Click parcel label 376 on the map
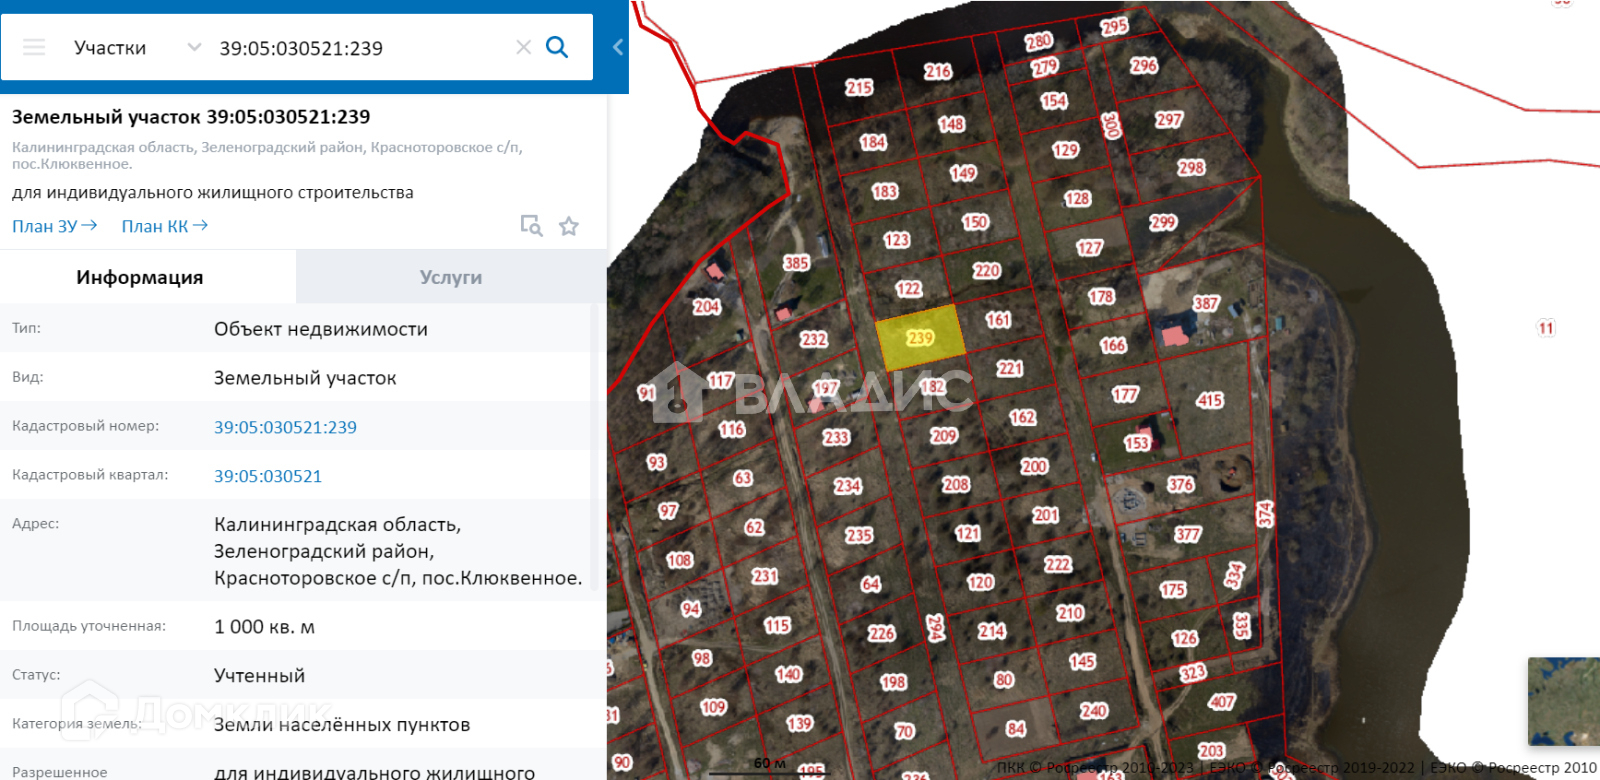1600x780 pixels. tap(1181, 484)
